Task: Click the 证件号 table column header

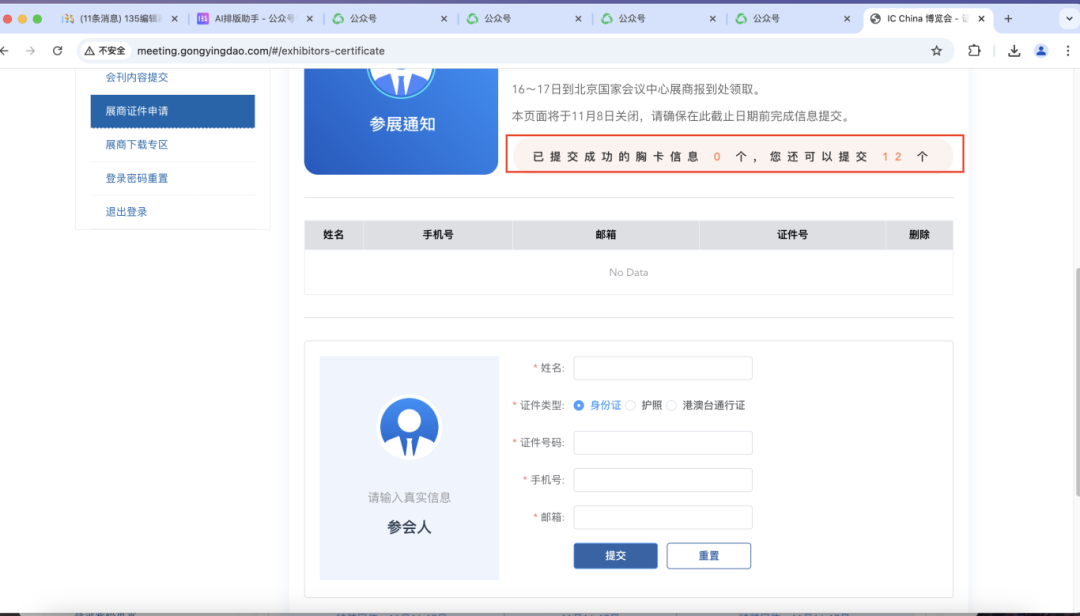Action: [x=792, y=235]
